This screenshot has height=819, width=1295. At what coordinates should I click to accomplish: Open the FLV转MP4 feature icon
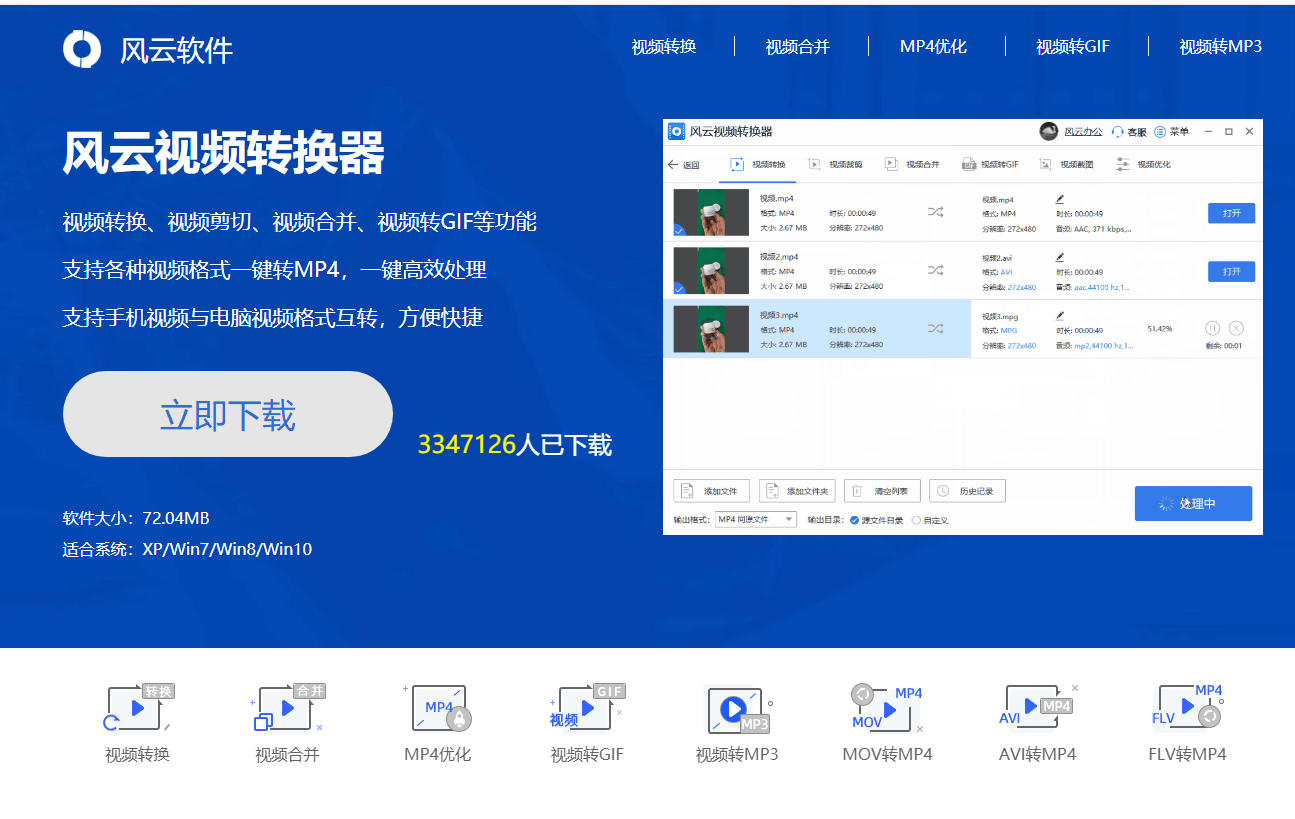point(1188,708)
